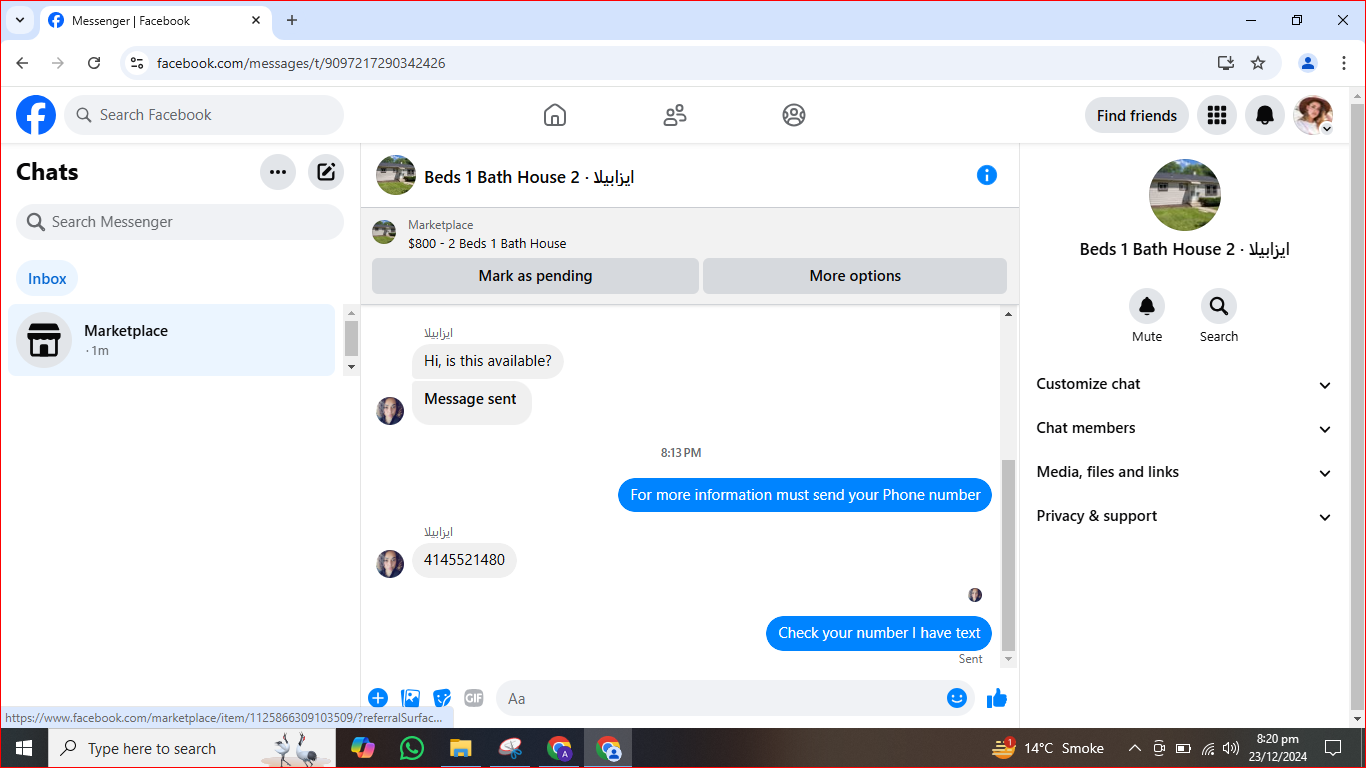Open the Friends icon in top navigation

(675, 115)
